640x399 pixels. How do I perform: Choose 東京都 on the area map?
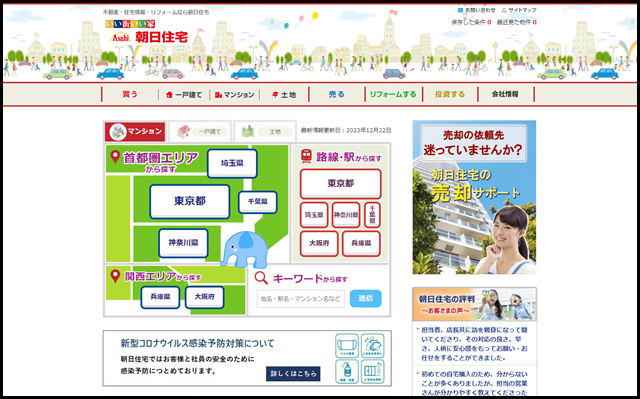[190, 201]
